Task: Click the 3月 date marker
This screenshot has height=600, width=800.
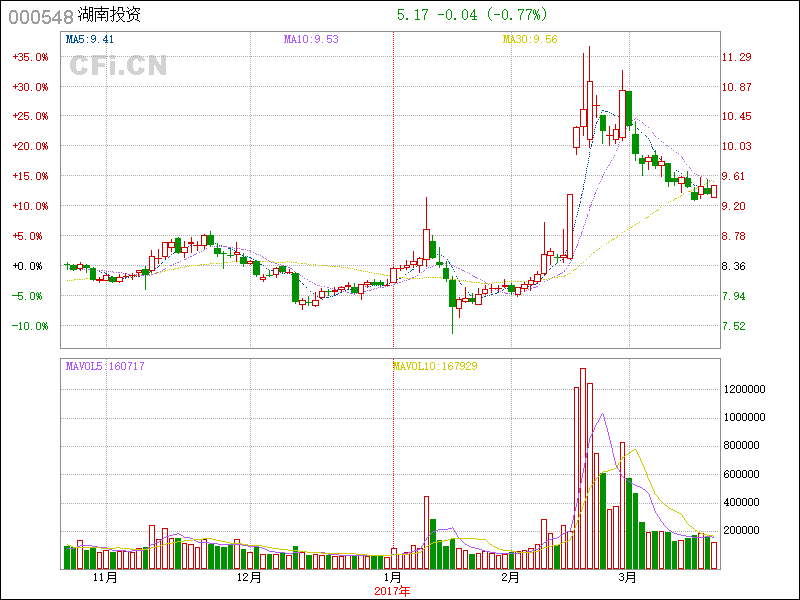Action: pyautogui.click(x=627, y=578)
